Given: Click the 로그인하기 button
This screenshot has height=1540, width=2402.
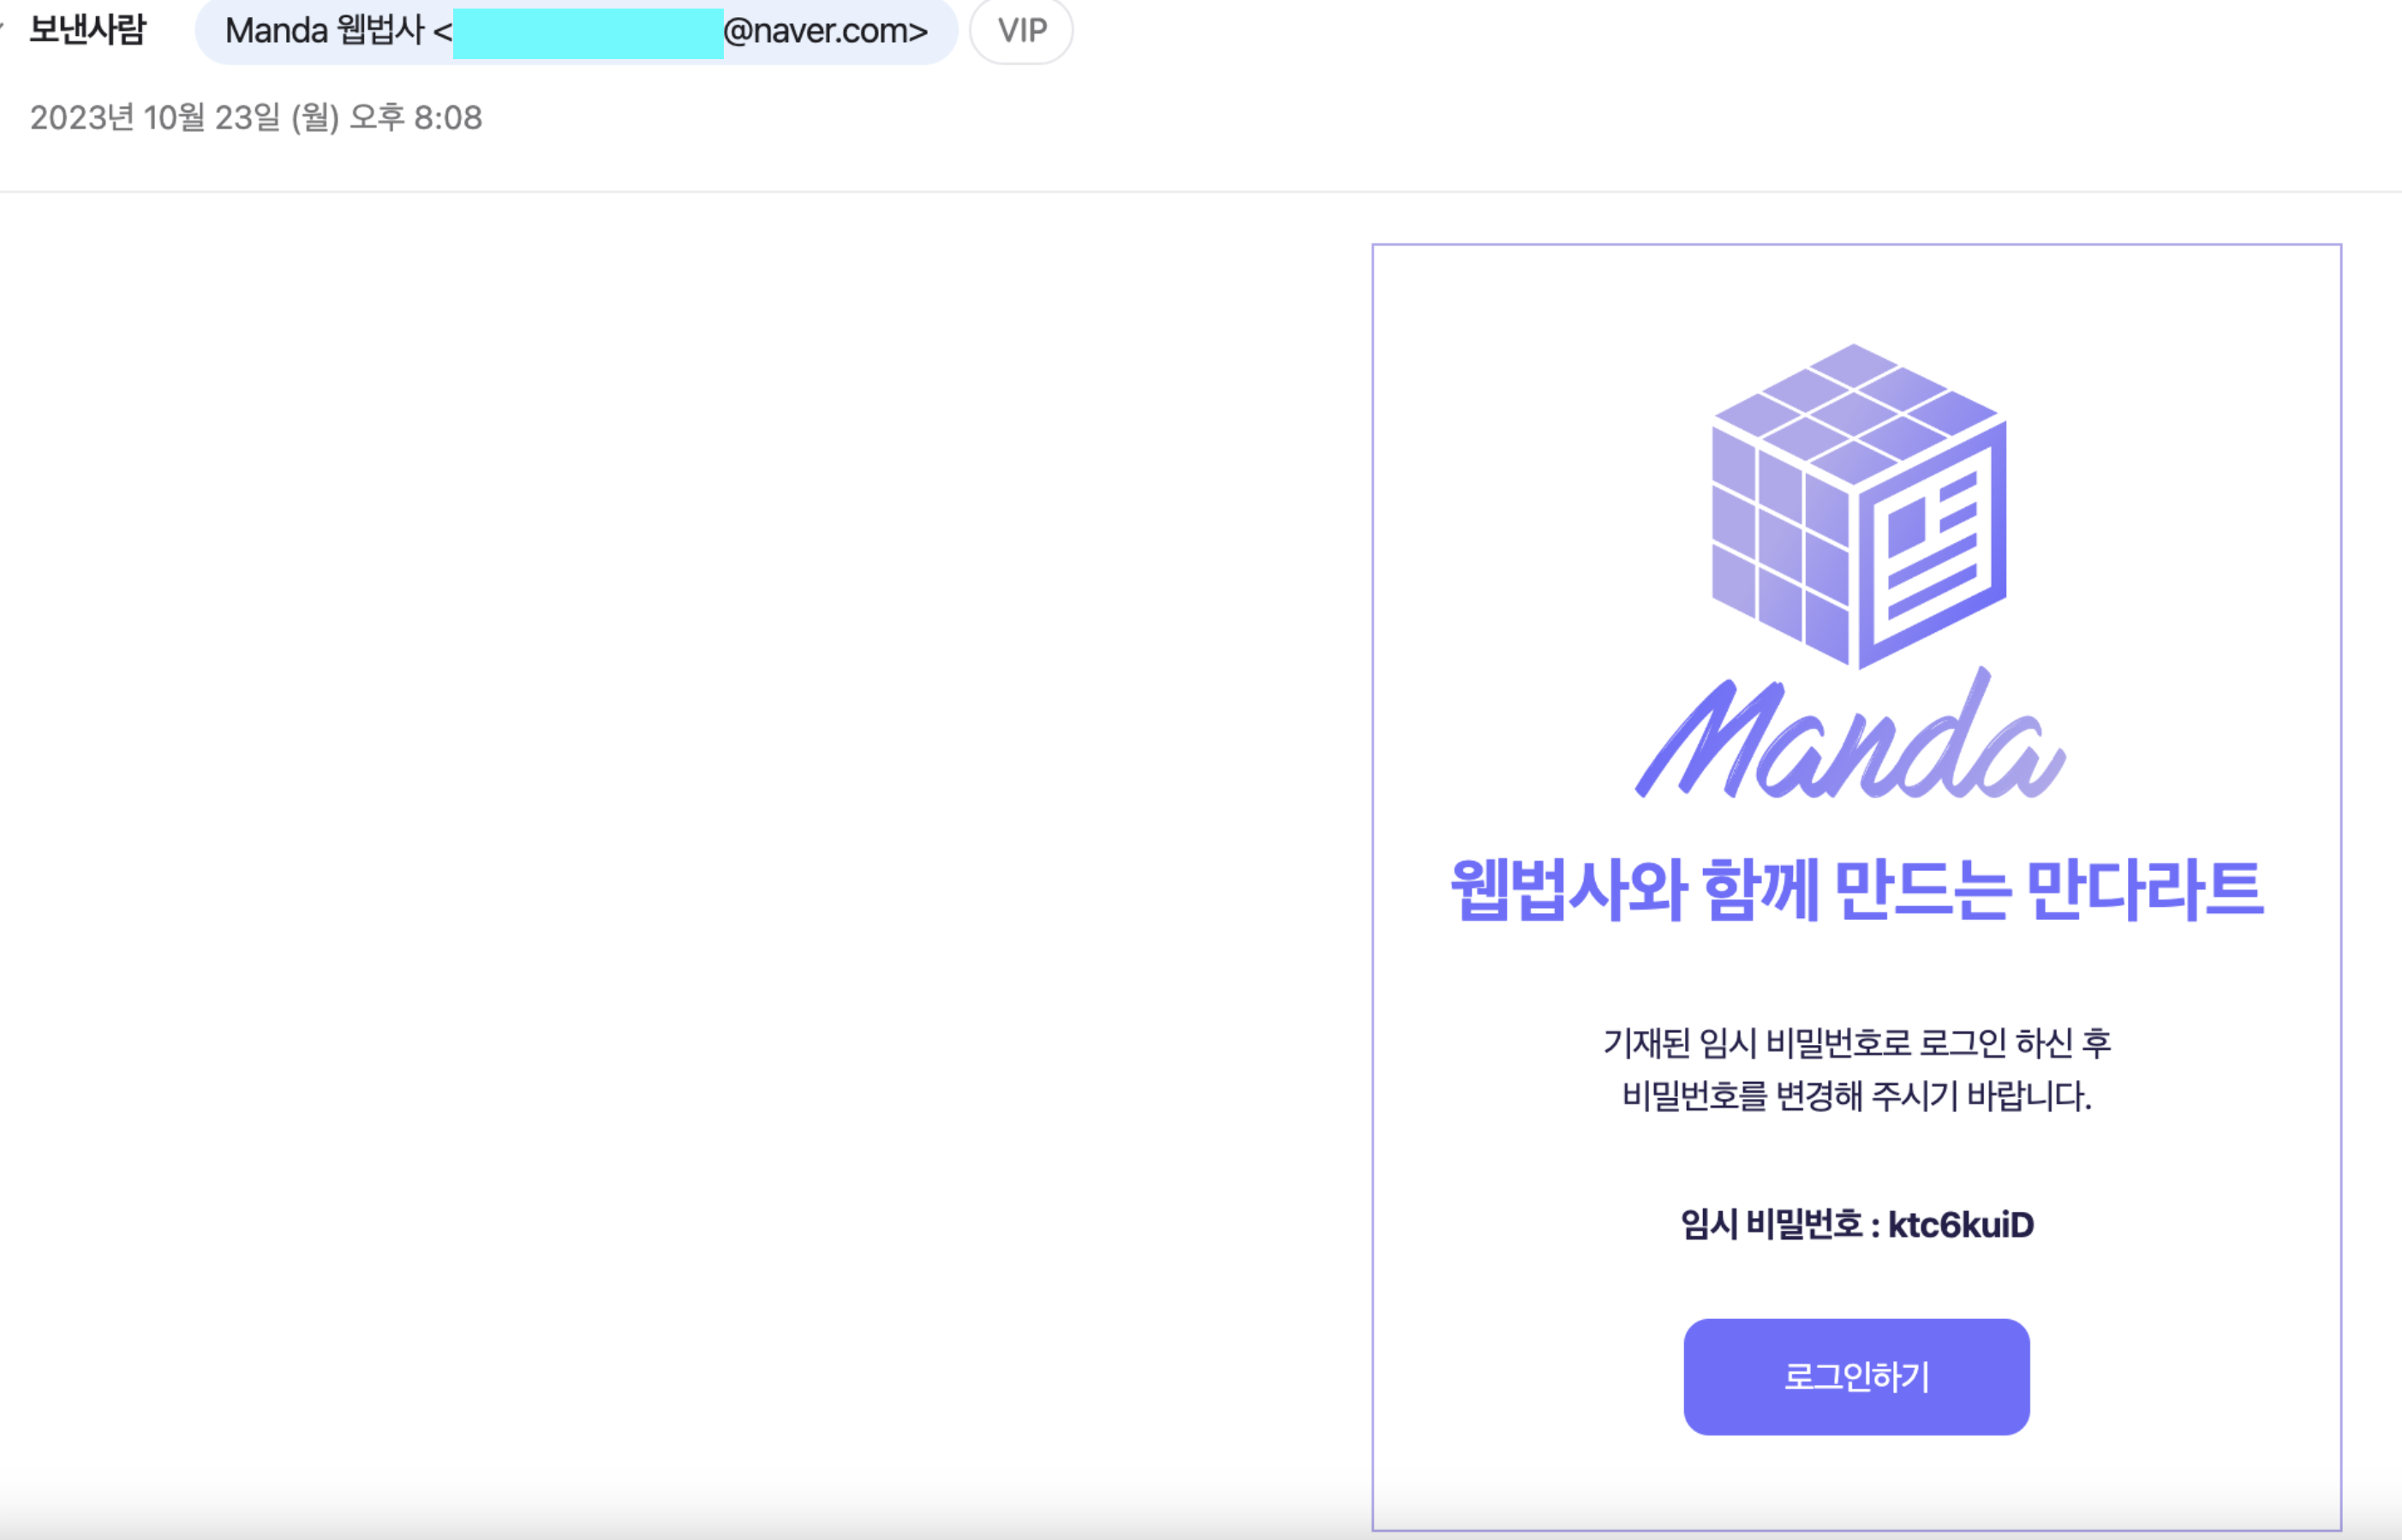Looking at the screenshot, I should point(1856,1377).
